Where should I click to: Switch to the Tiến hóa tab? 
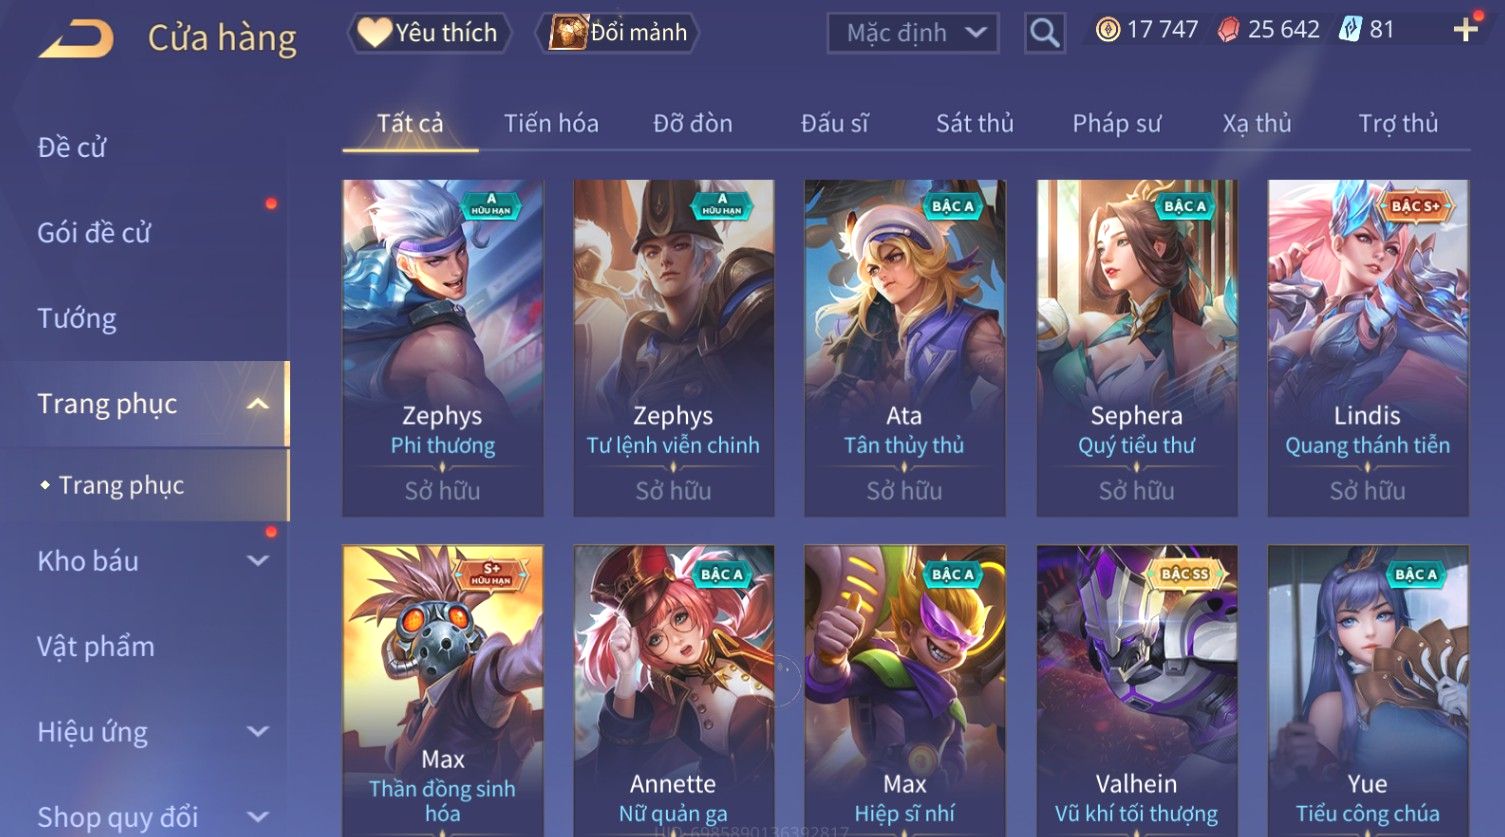pyautogui.click(x=551, y=124)
